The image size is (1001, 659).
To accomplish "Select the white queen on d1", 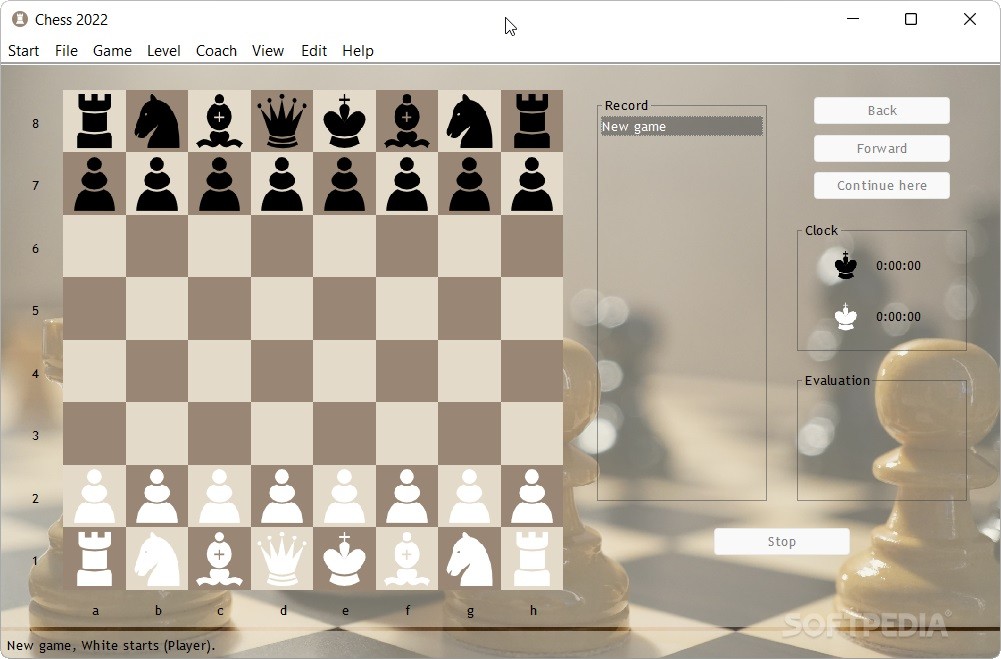I will coord(282,559).
